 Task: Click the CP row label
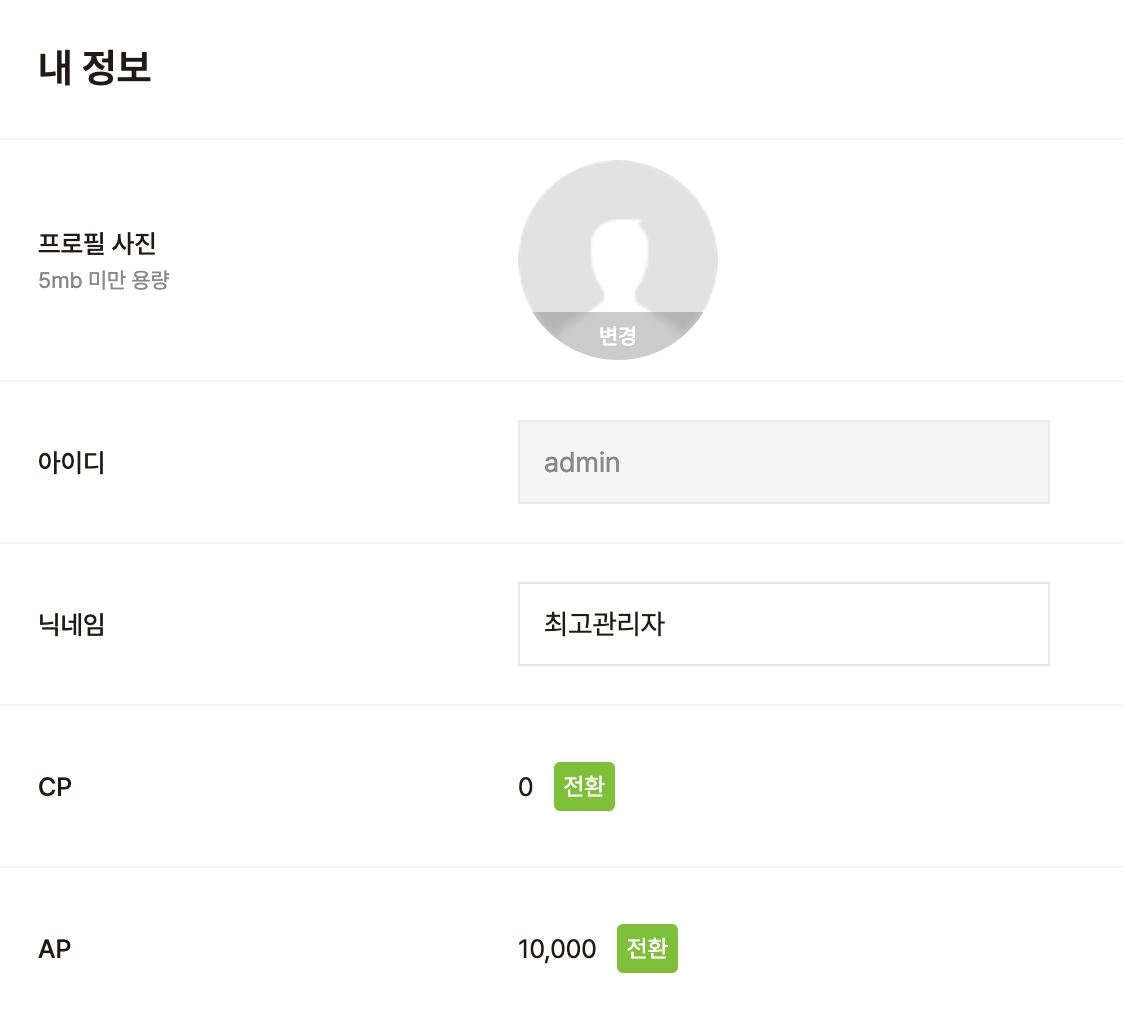[x=55, y=787]
